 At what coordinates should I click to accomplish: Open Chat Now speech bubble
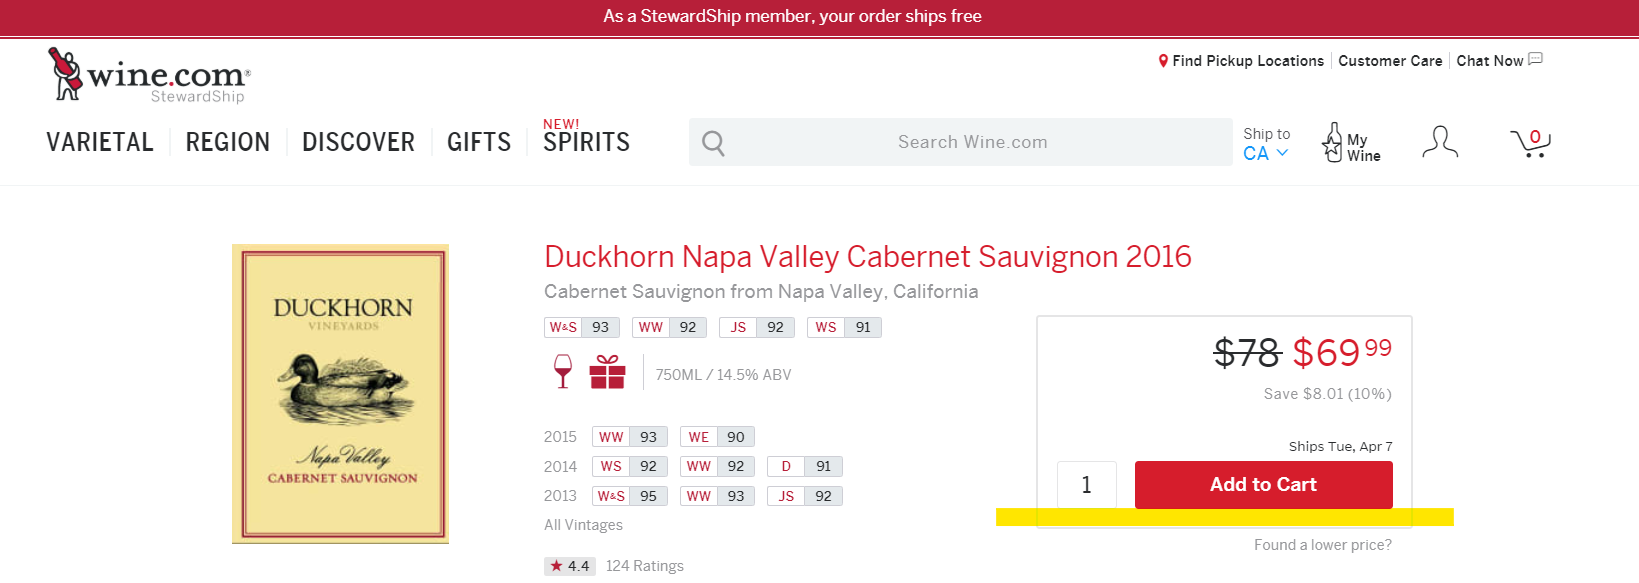click(x=1536, y=59)
